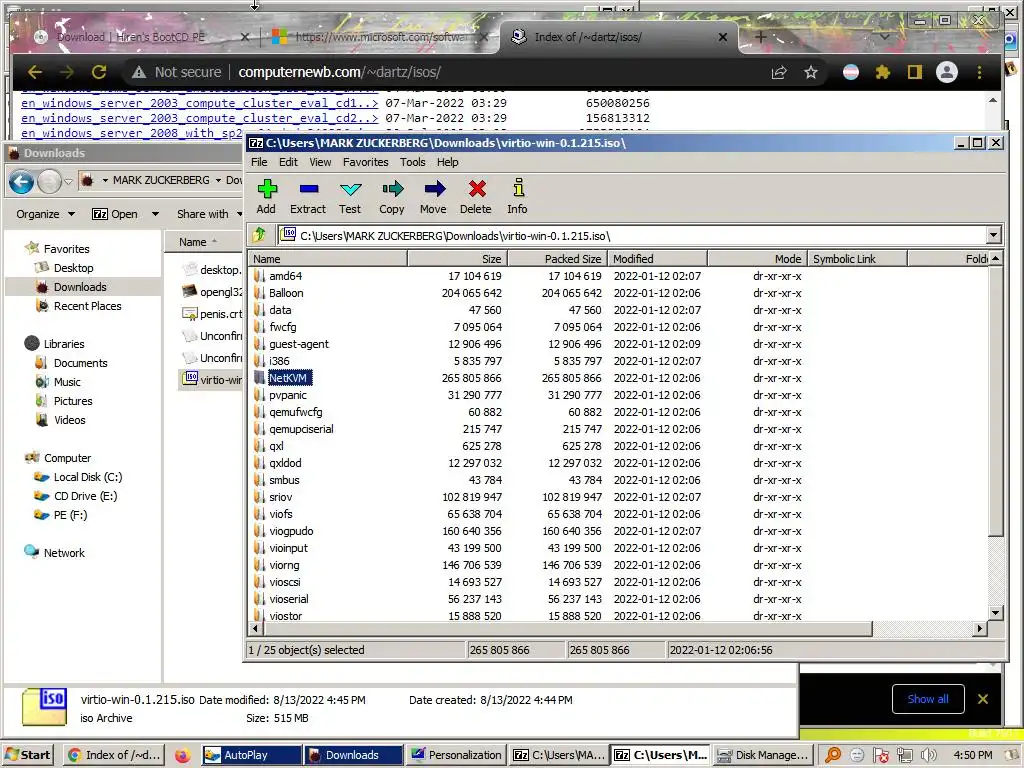Click the 7-Zip horizontal scrollbar
This screenshot has width=1024, height=768.
568,628
